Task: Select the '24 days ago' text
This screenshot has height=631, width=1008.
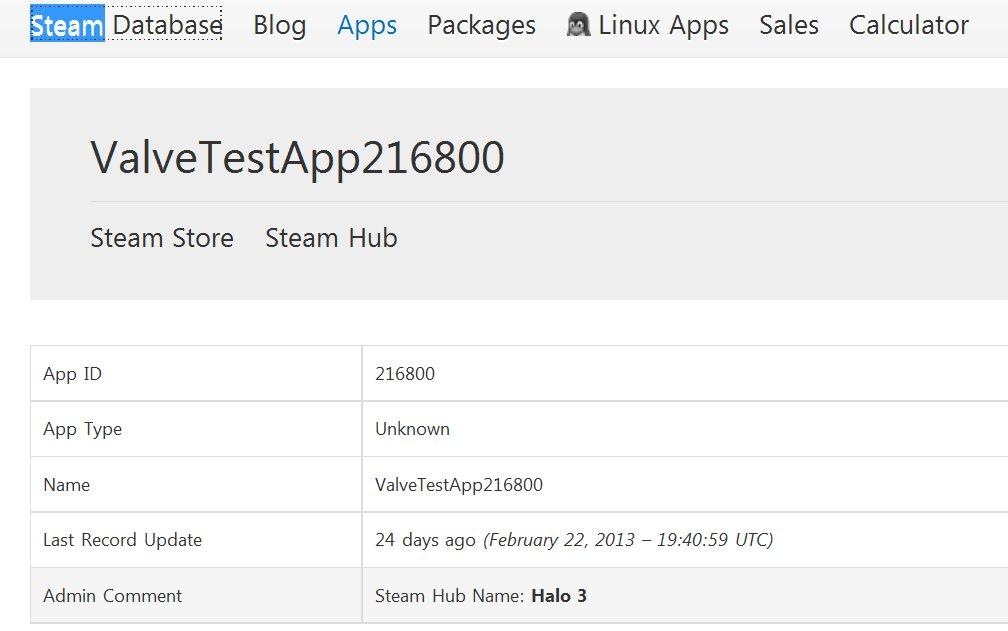Action: click(x=426, y=540)
